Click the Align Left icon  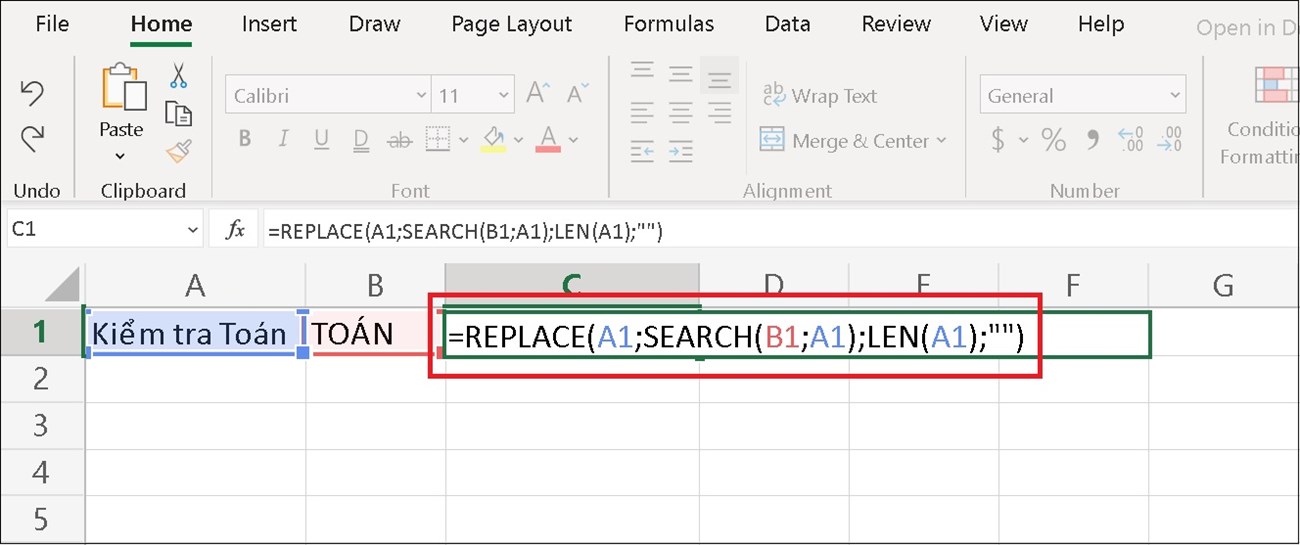642,111
